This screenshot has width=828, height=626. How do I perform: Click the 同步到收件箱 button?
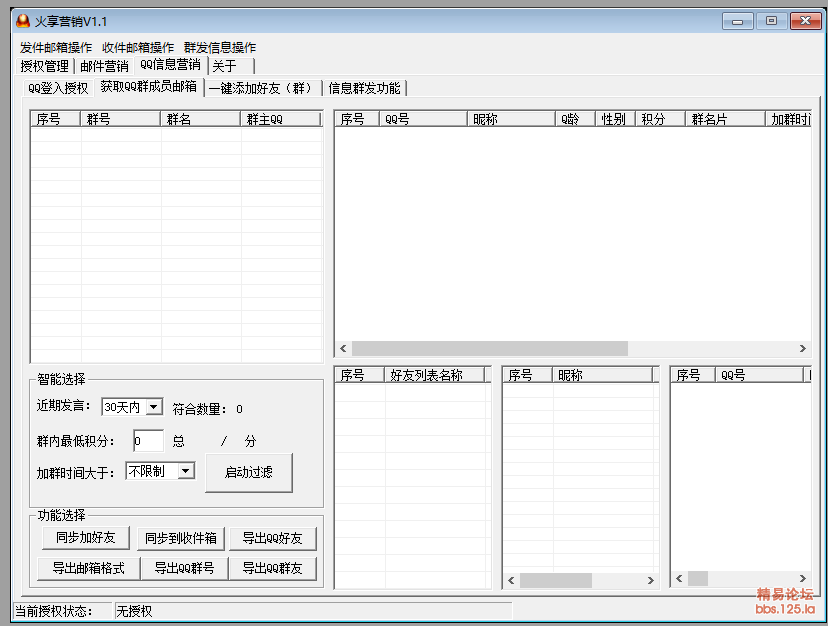pos(181,538)
